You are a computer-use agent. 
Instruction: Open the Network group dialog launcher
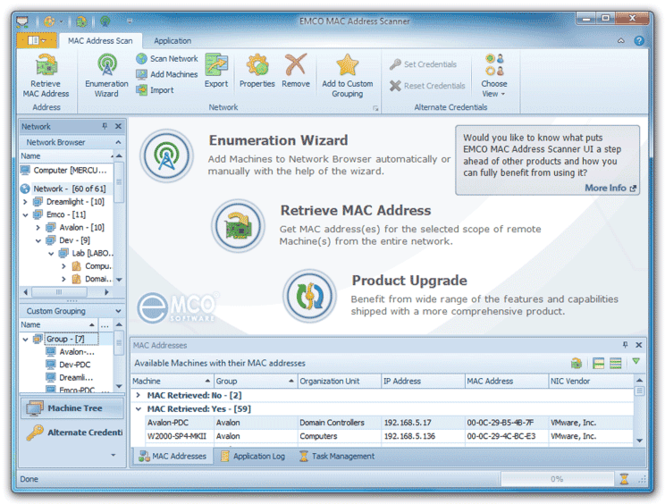click(x=375, y=108)
